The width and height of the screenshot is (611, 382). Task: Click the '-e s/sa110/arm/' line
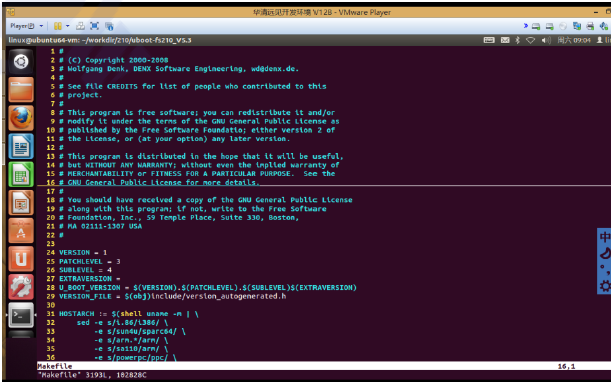tap(131, 349)
